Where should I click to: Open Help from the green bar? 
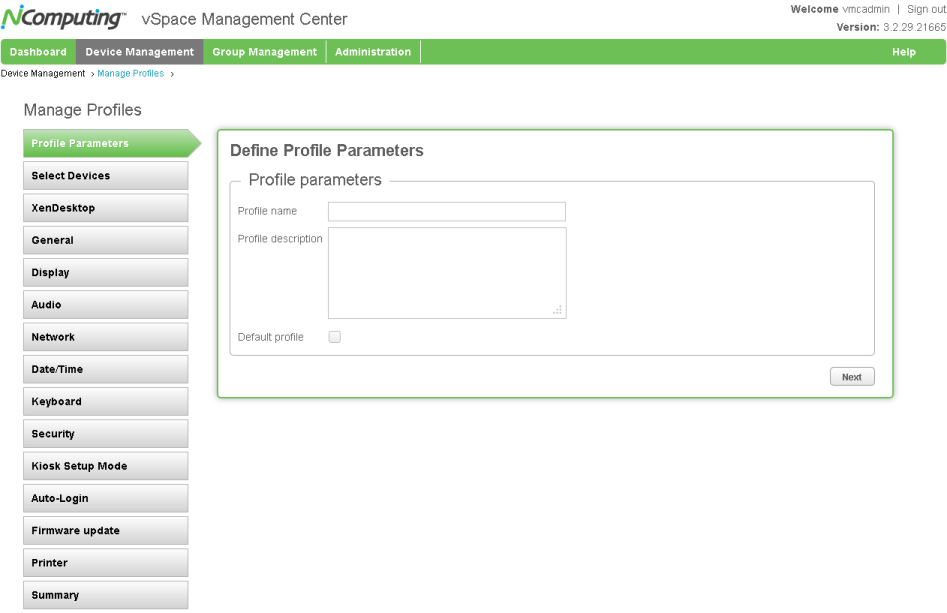point(904,52)
